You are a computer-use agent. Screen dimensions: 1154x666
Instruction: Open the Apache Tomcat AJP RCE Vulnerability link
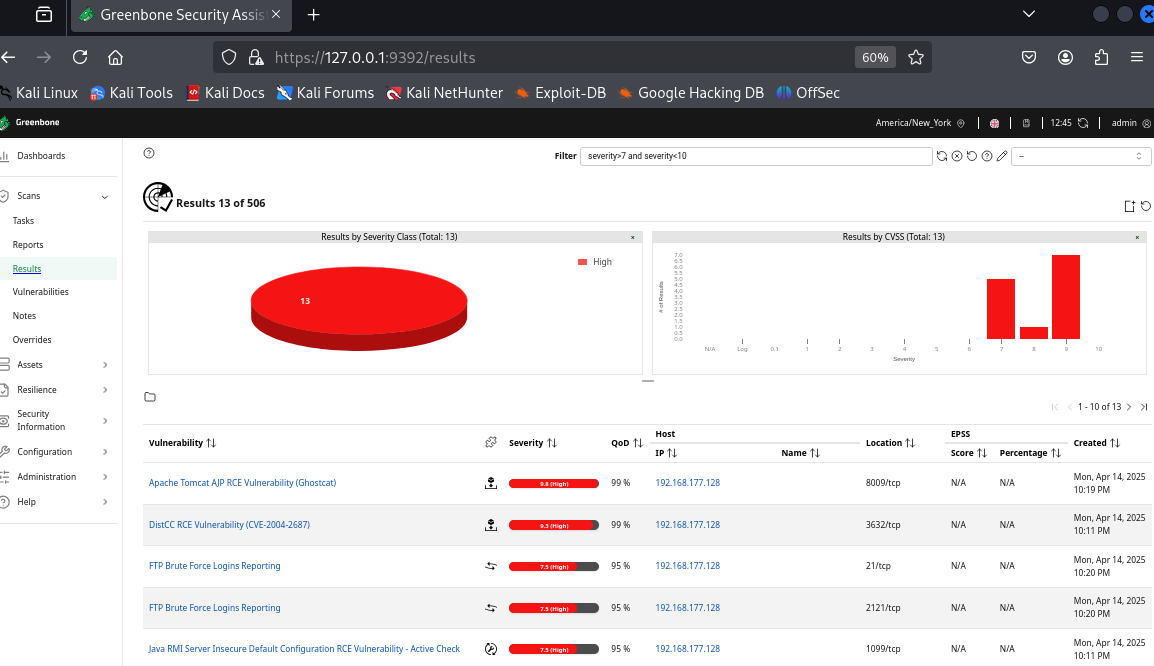click(x=242, y=483)
